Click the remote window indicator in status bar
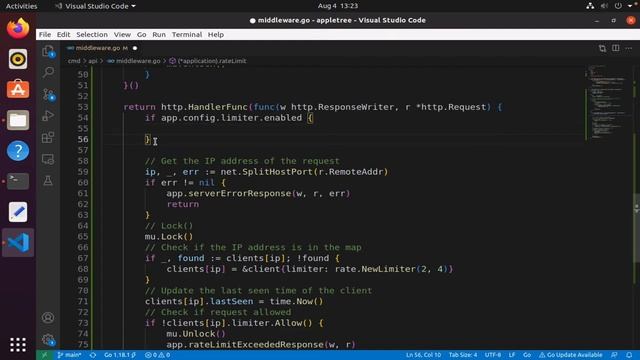640x360 pixels. (44, 355)
